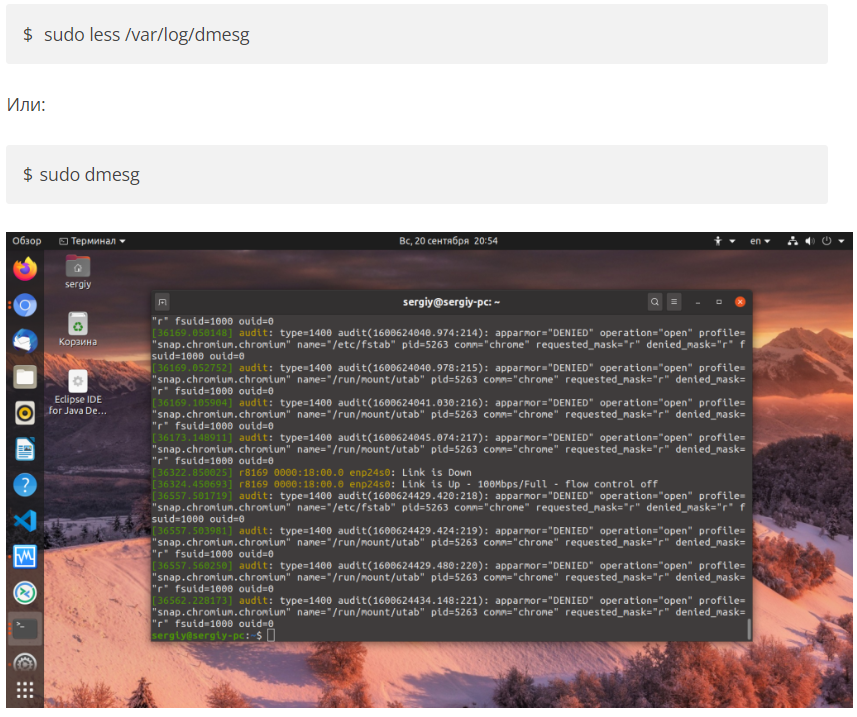Click the new tab button in terminal header
This screenshot has width=857, height=717.
pos(162,302)
